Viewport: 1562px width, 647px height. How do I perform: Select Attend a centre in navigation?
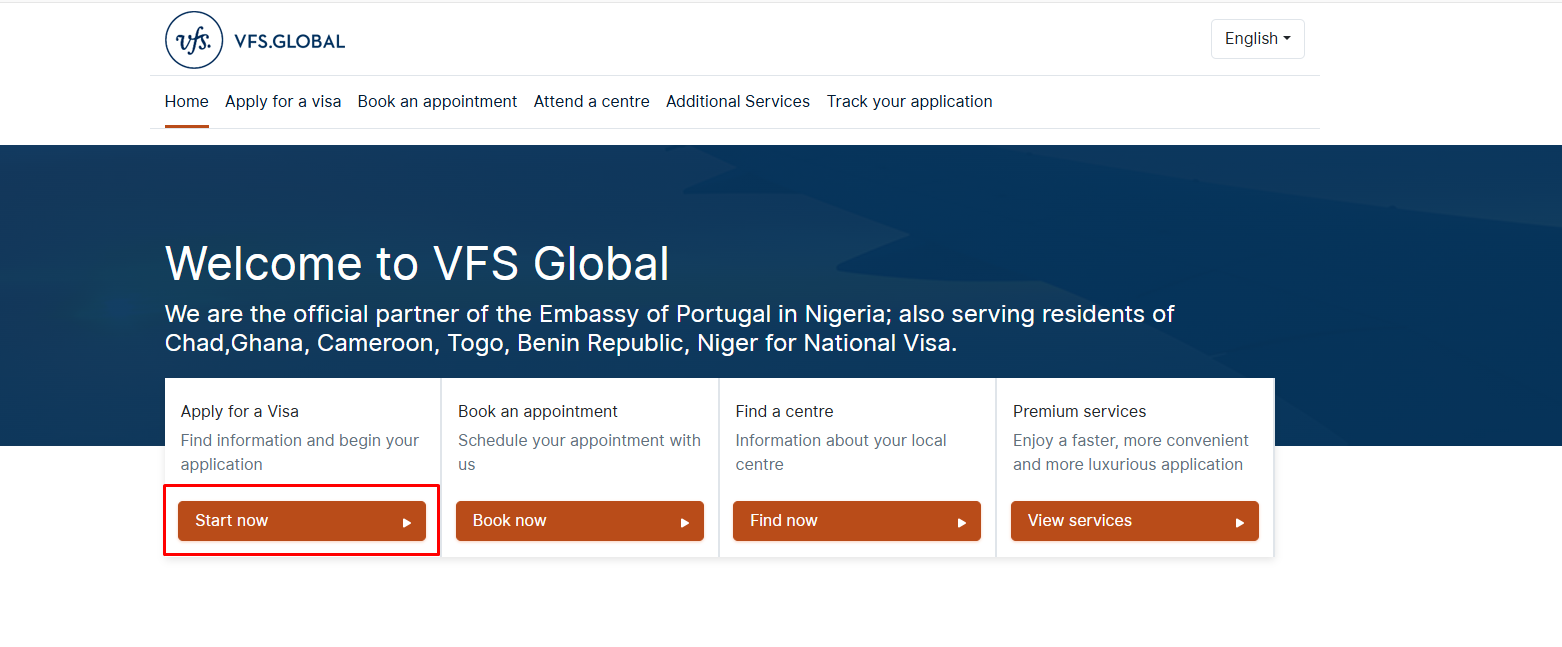(x=592, y=101)
